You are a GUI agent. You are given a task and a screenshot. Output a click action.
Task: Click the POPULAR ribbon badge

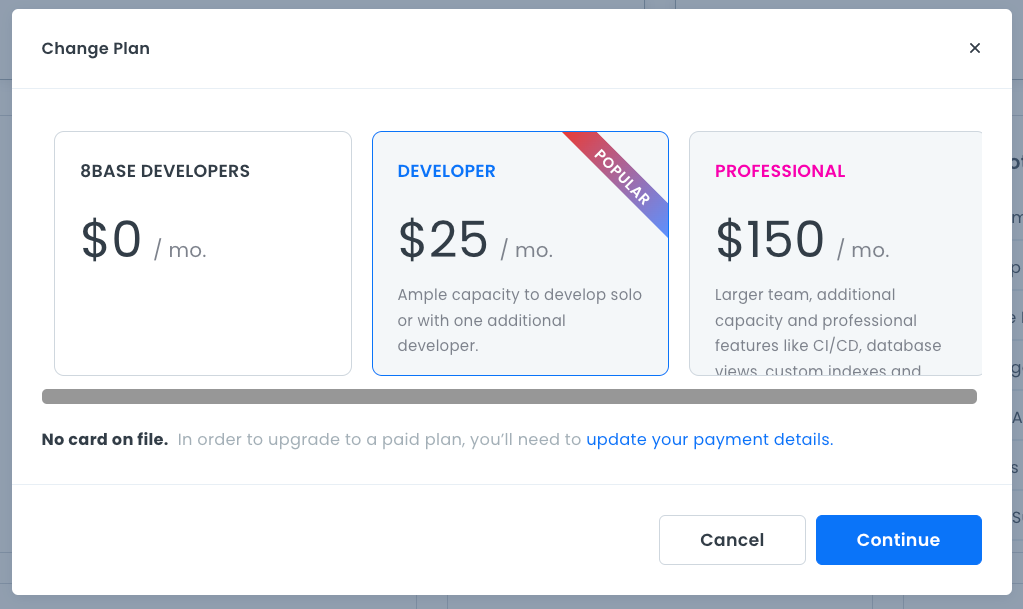click(621, 178)
